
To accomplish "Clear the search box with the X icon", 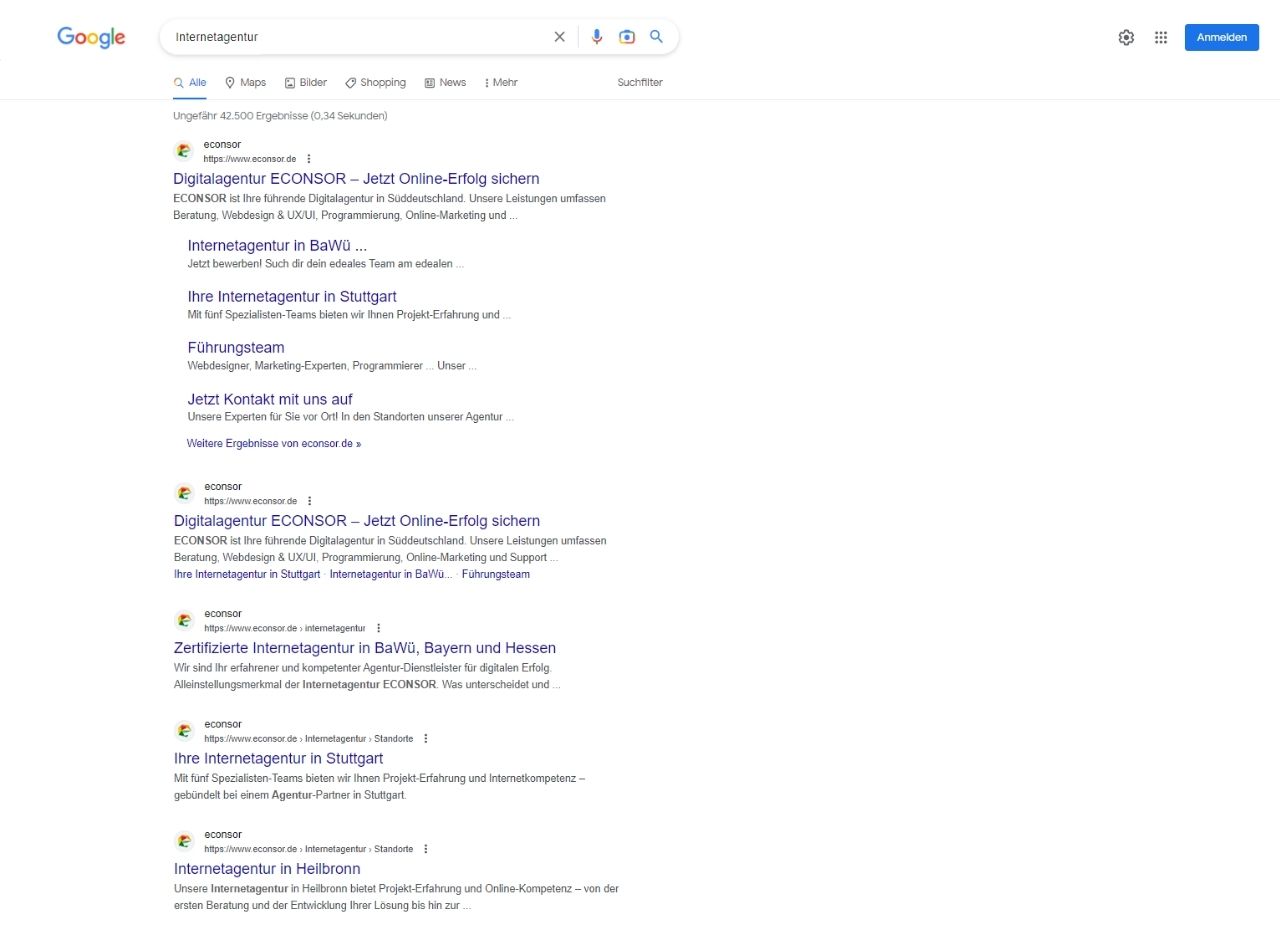I will click(559, 37).
